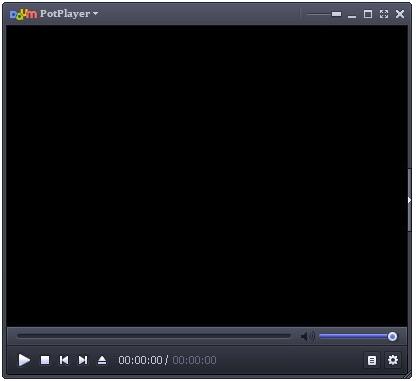416x381 pixels.
Task: Mute audio via the speaker icon
Action: tap(307, 337)
